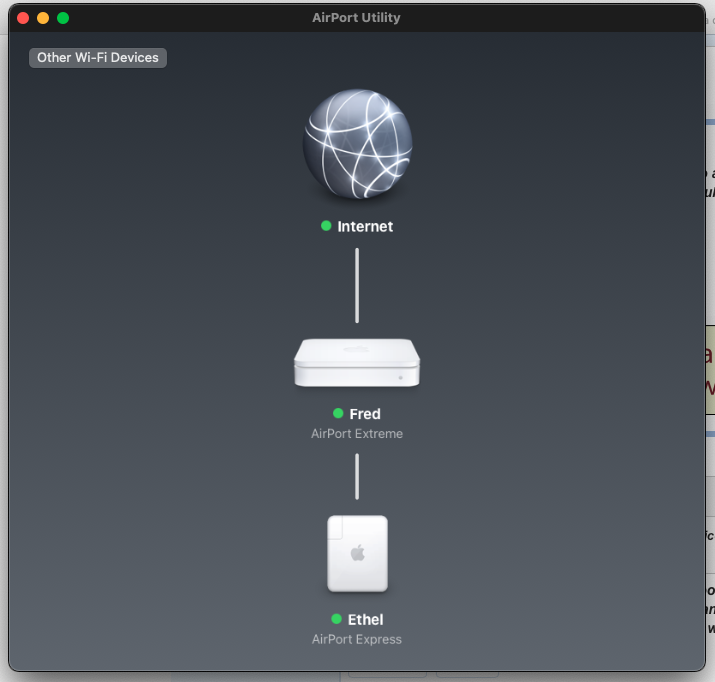Click the green status dot beside Internet
The height and width of the screenshot is (682, 715).
pos(326,226)
